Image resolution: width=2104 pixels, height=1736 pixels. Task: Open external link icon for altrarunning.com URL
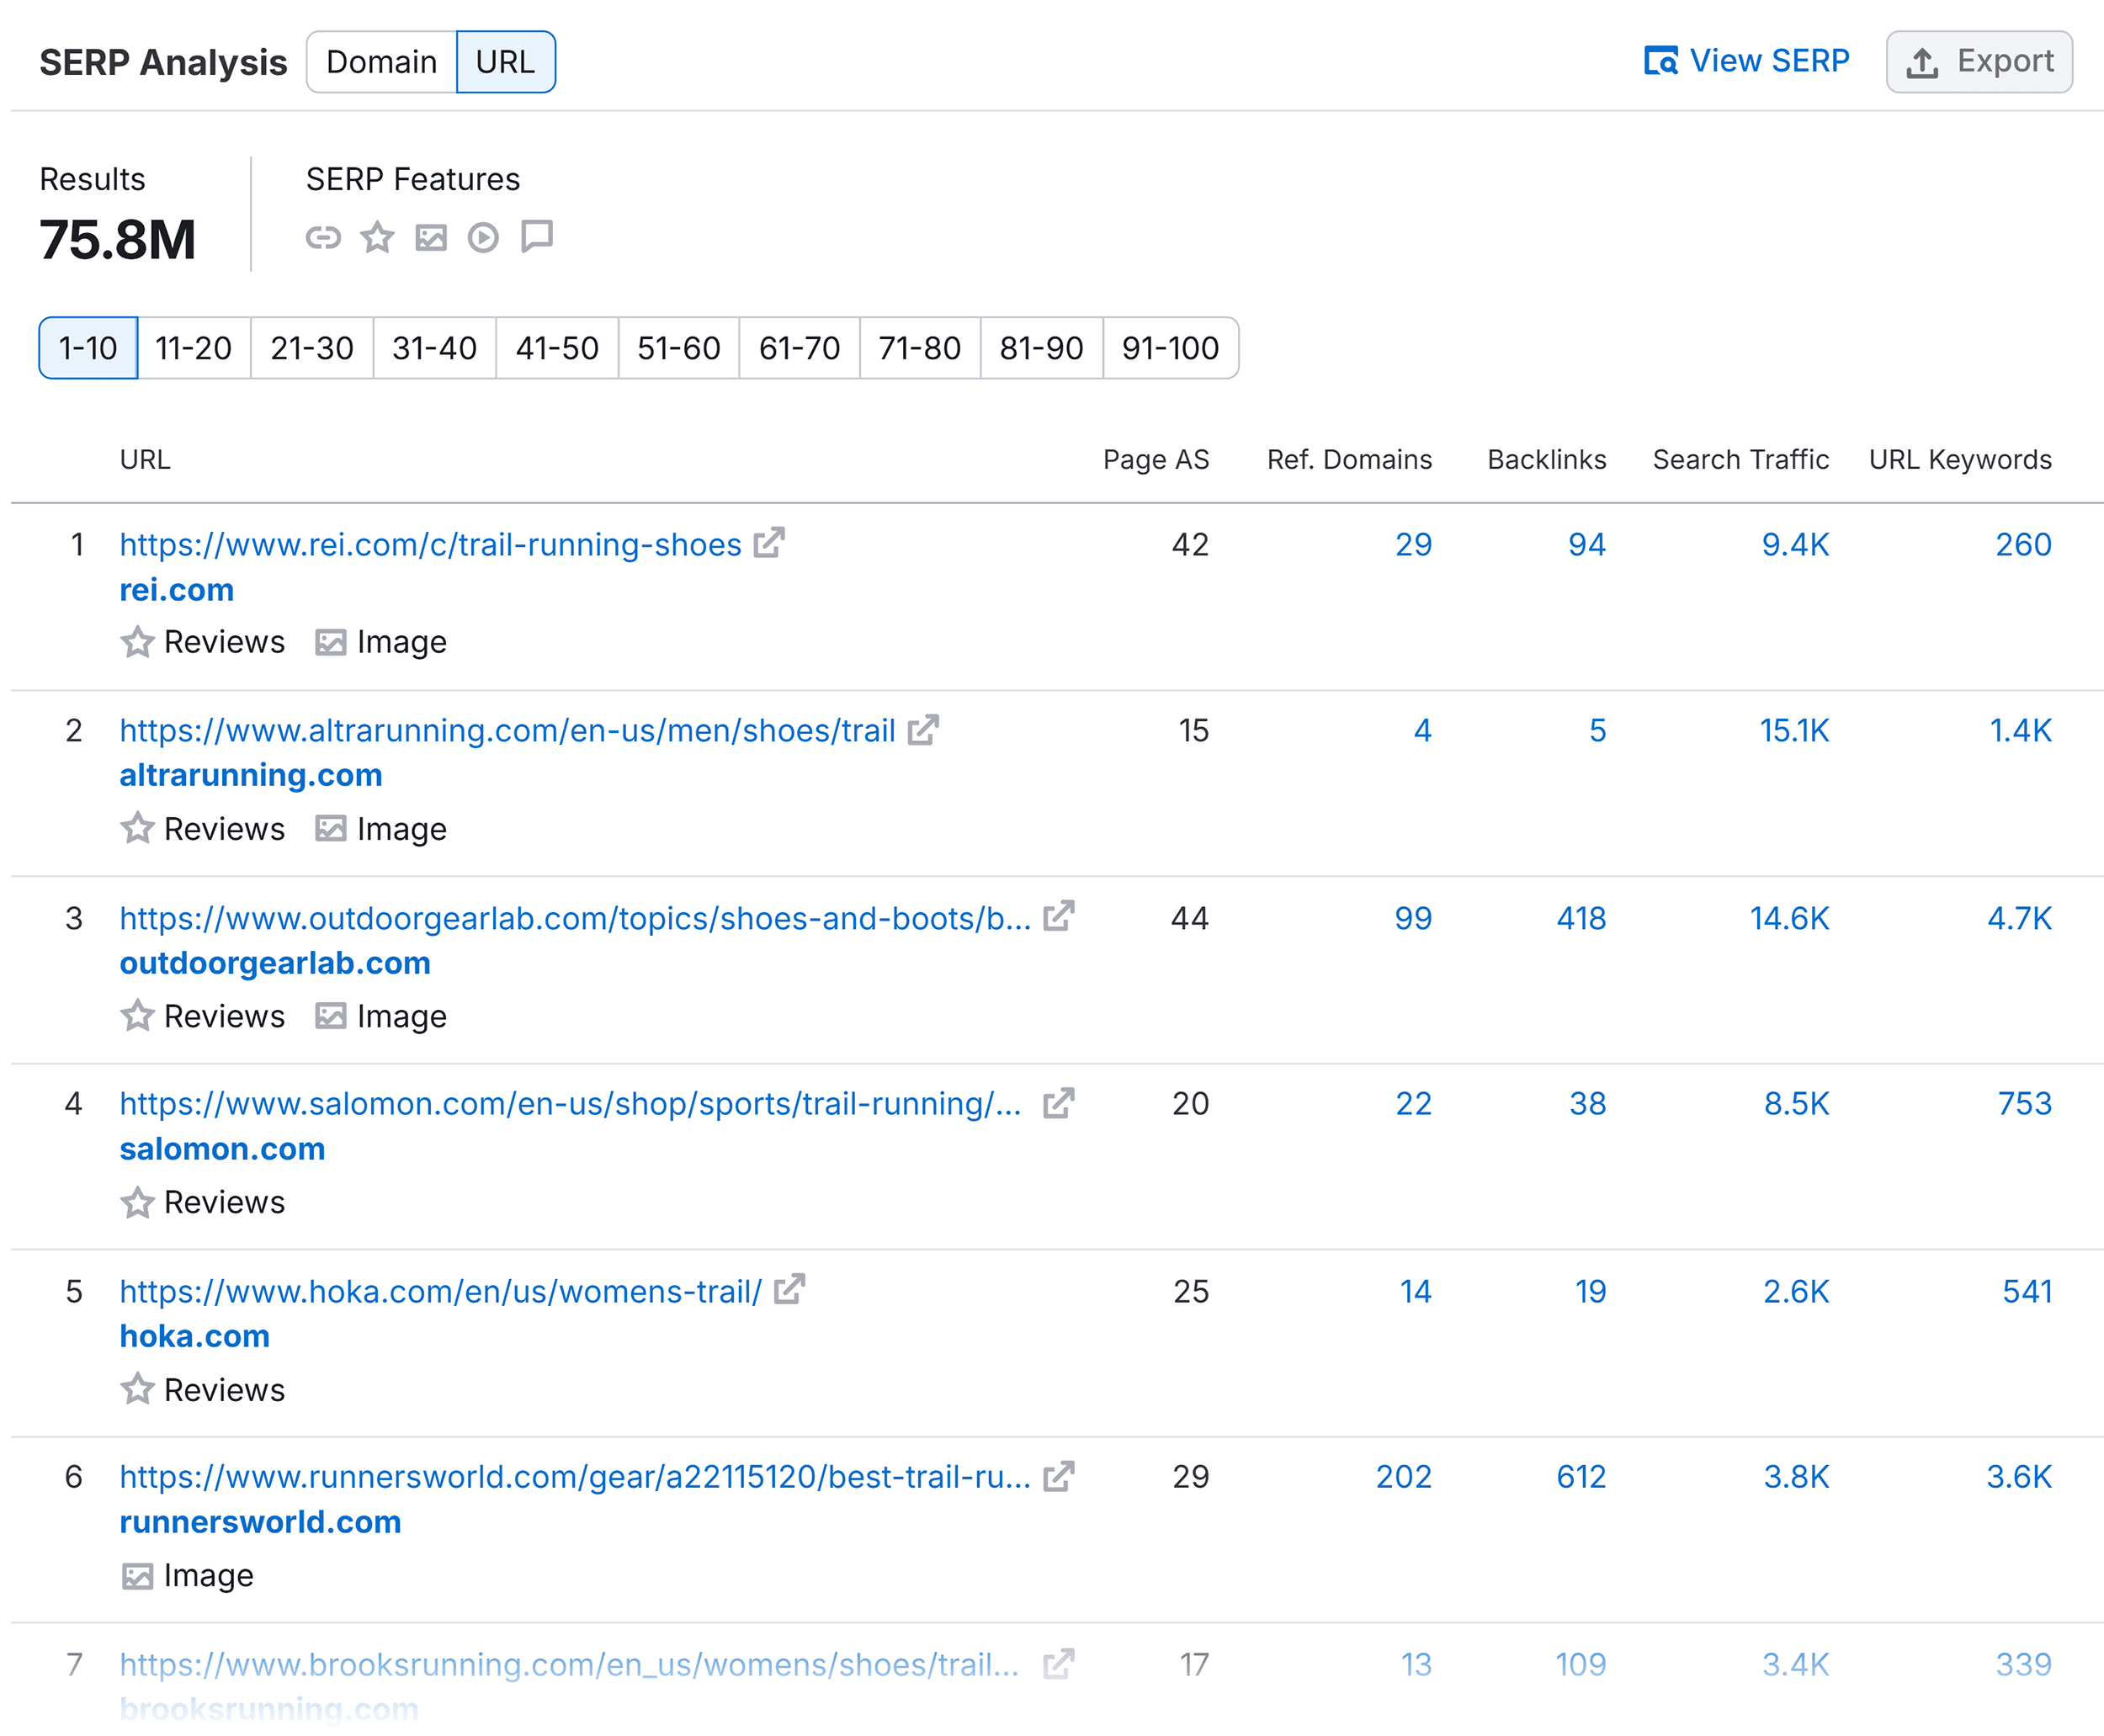pyautogui.click(x=923, y=730)
